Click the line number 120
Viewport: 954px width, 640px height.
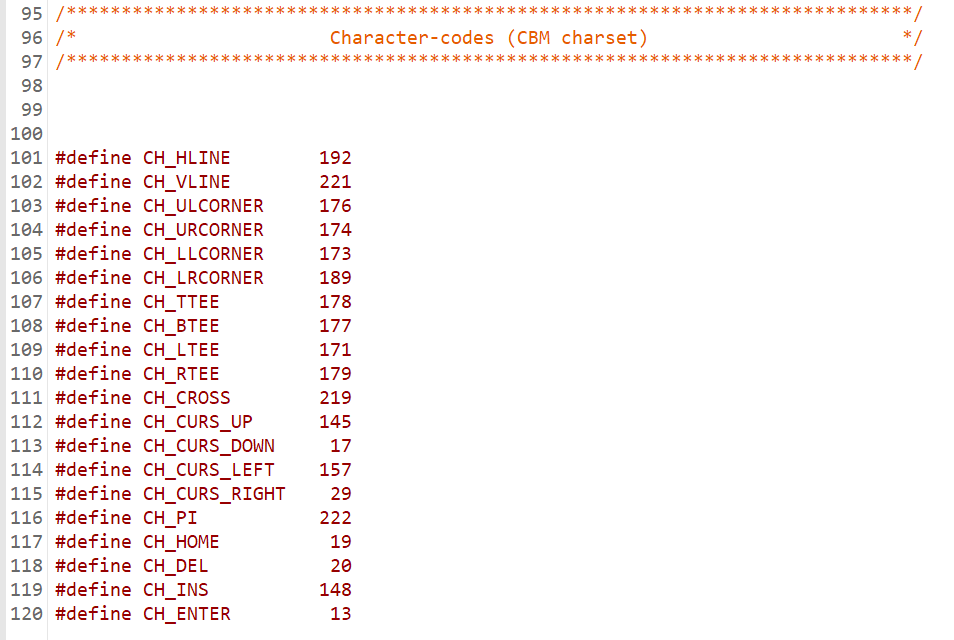tap(26, 613)
